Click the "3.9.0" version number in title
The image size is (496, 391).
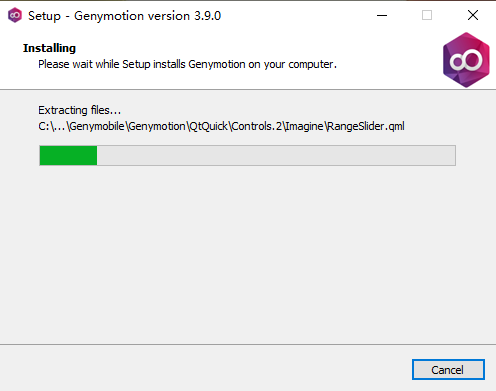[208, 16]
